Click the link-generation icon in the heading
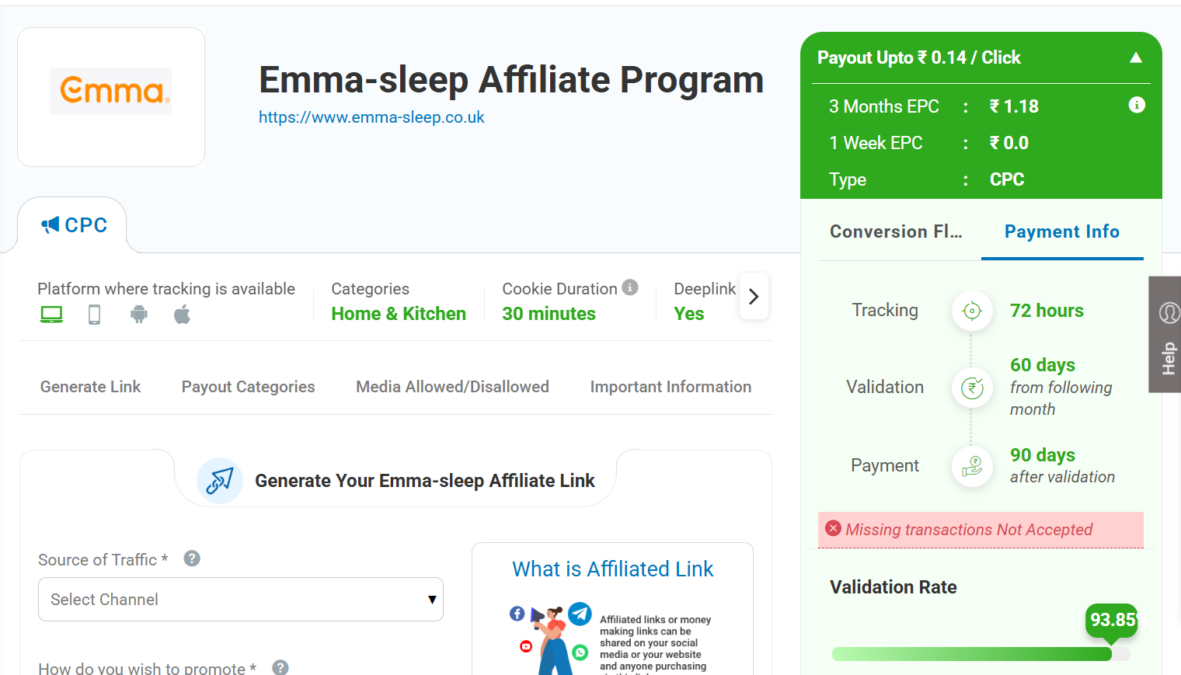The width and height of the screenshot is (1181, 675). pyautogui.click(x=219, y=481)
